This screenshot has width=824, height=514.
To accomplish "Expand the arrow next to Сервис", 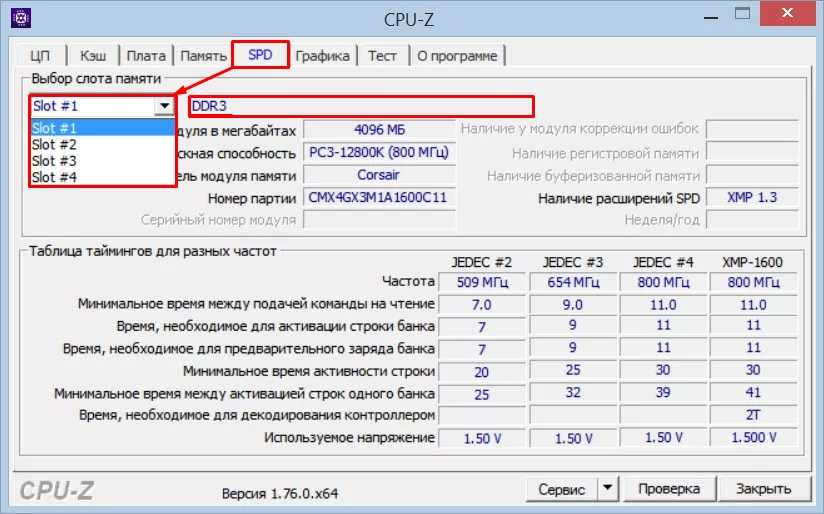I will coord(607,489).
